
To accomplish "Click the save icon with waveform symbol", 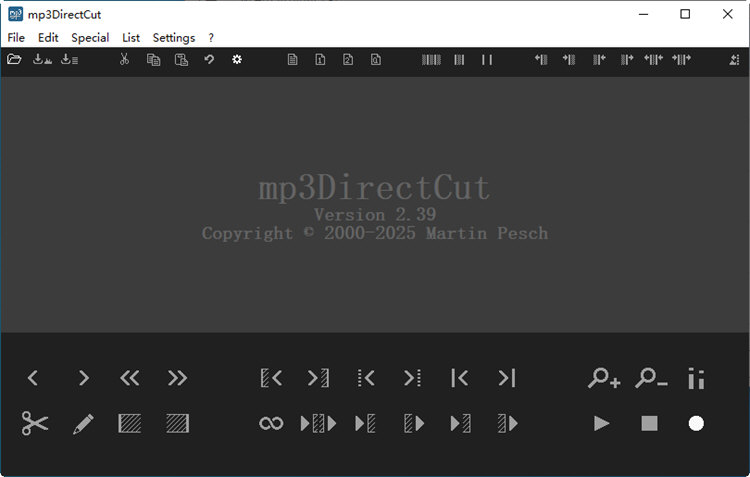I will pyautogui.click(x=42, y=59).
